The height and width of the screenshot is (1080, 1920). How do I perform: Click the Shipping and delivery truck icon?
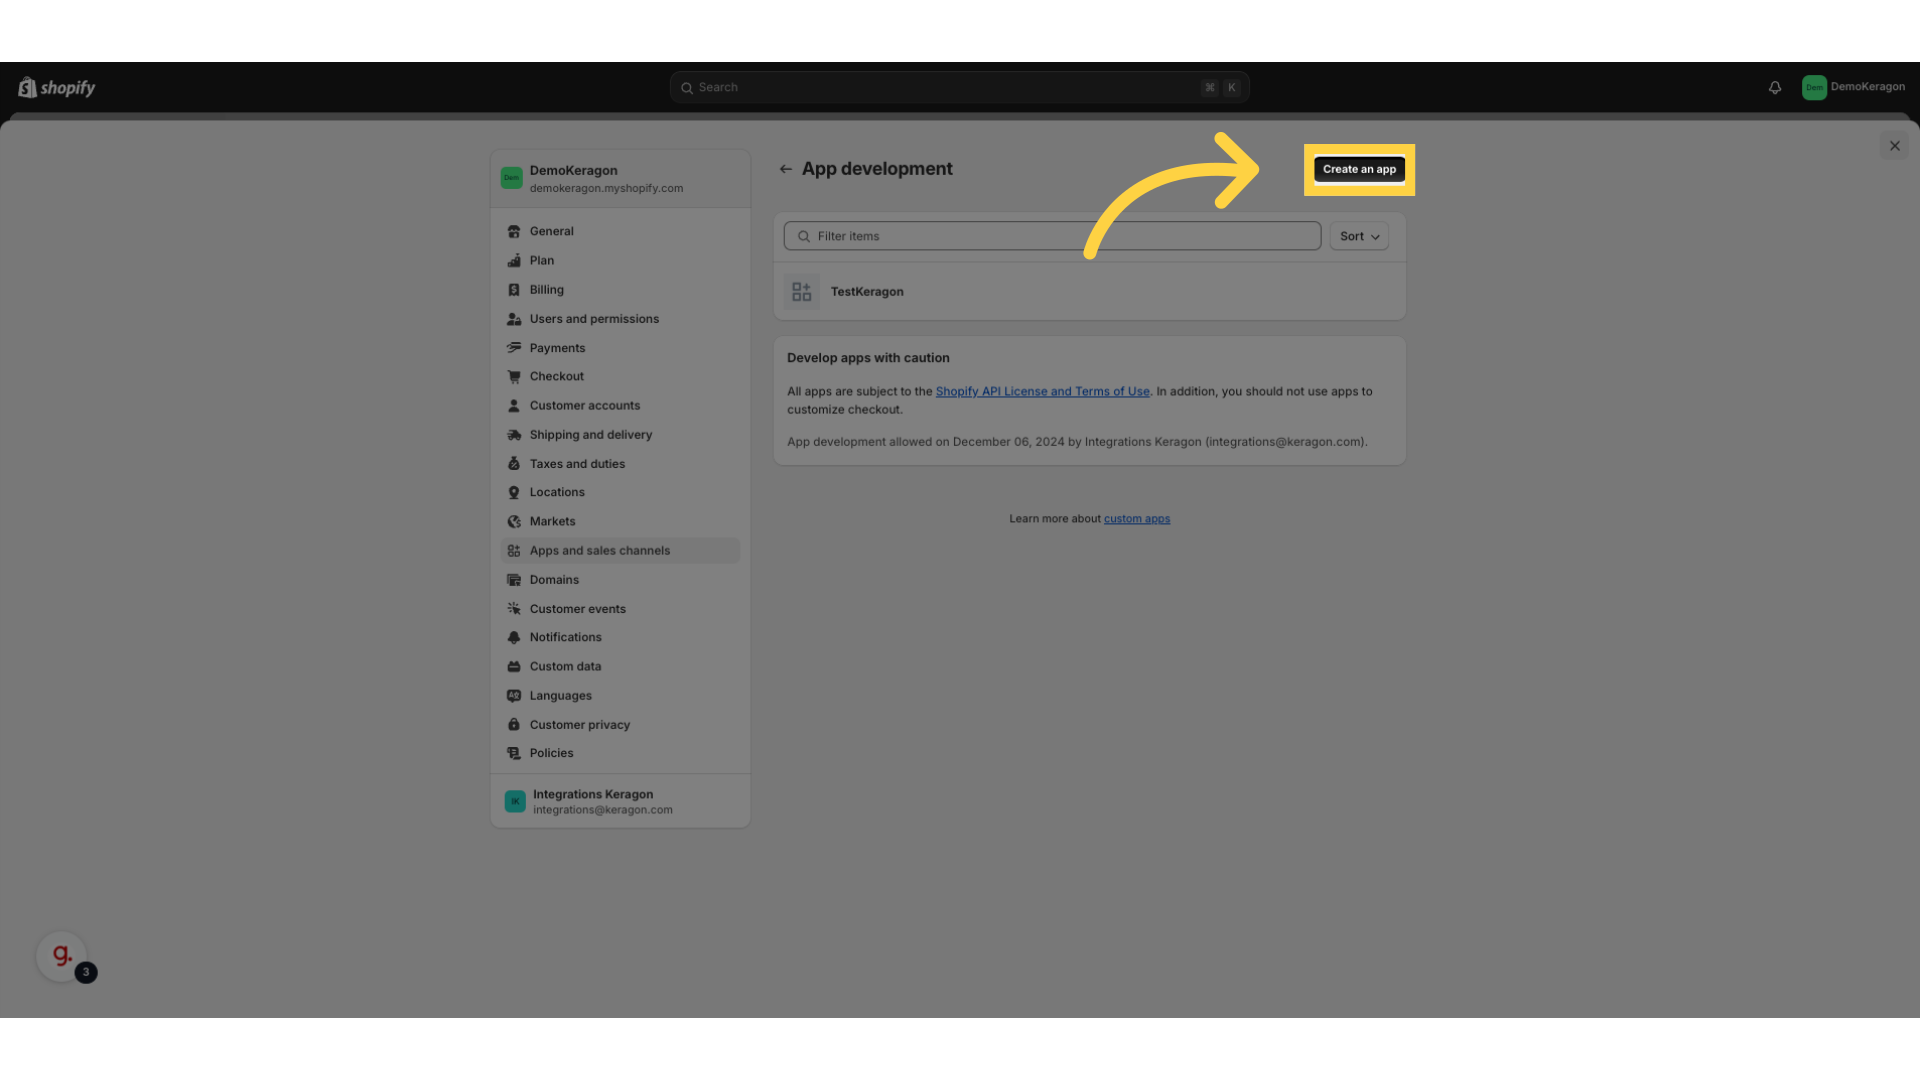tap(514, 435)
